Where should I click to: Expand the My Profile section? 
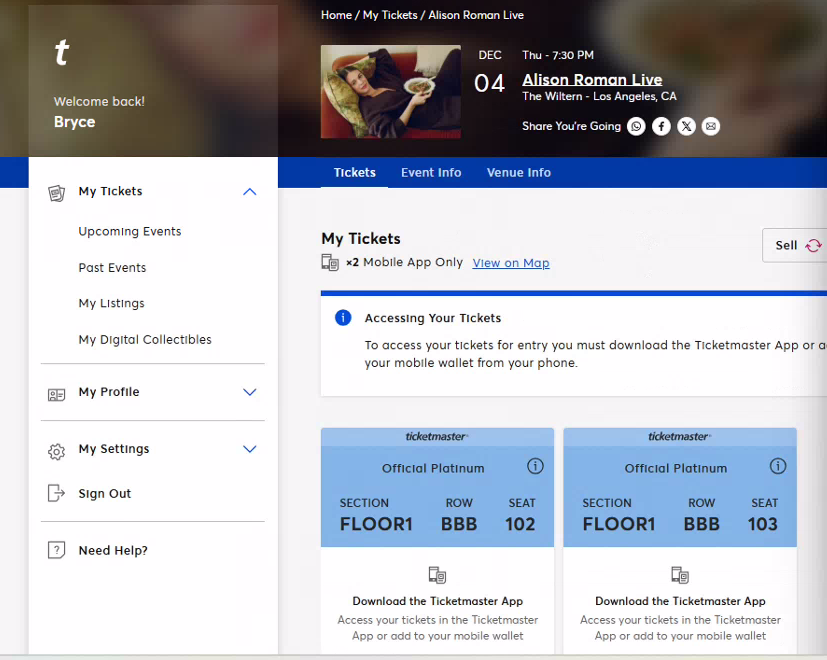pyautogui.click(x=250, y=393)
